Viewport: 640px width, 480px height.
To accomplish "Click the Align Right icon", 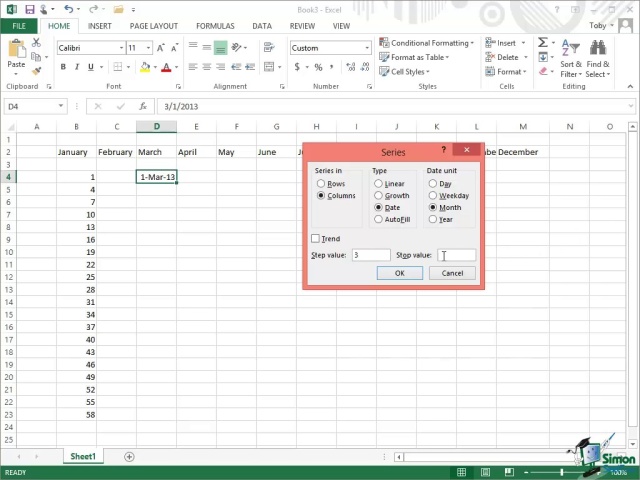I will 220,67.
